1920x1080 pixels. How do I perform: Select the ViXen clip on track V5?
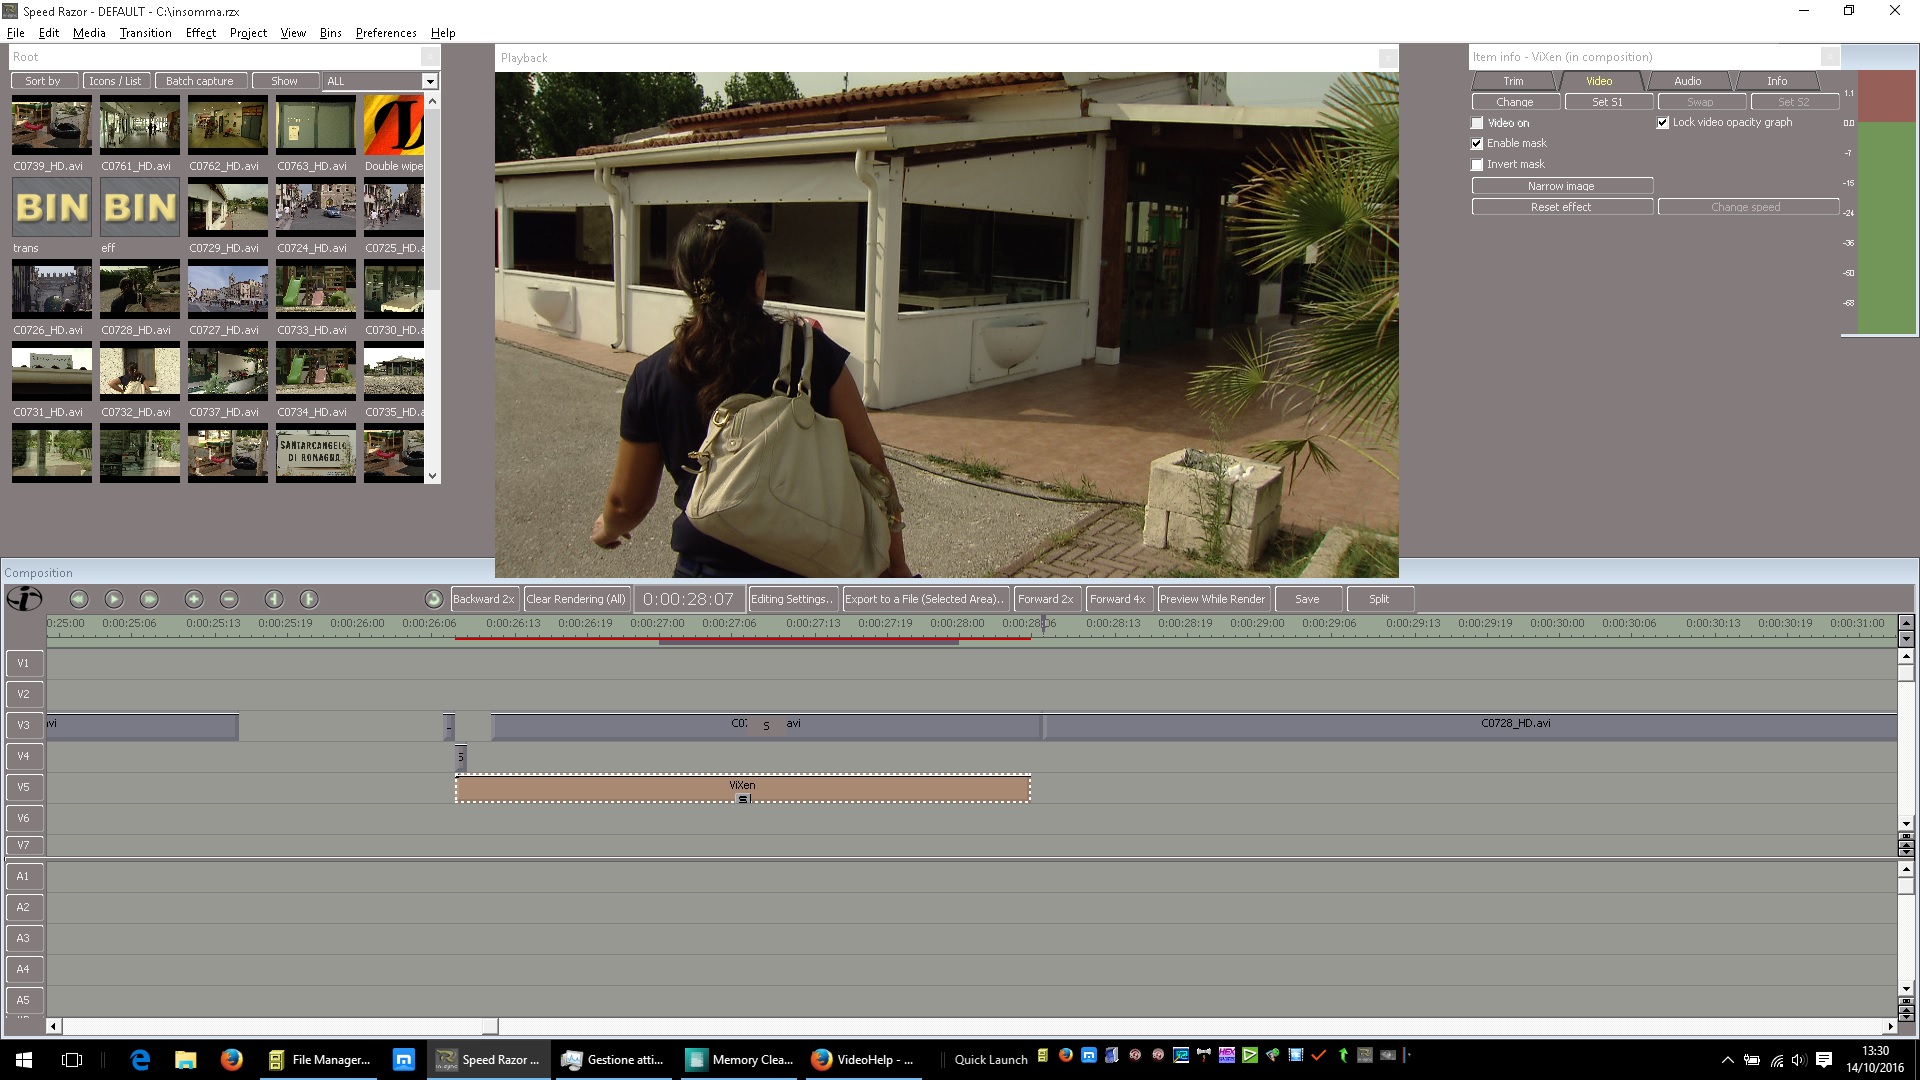pyautogui.click(x=742, y=789)
